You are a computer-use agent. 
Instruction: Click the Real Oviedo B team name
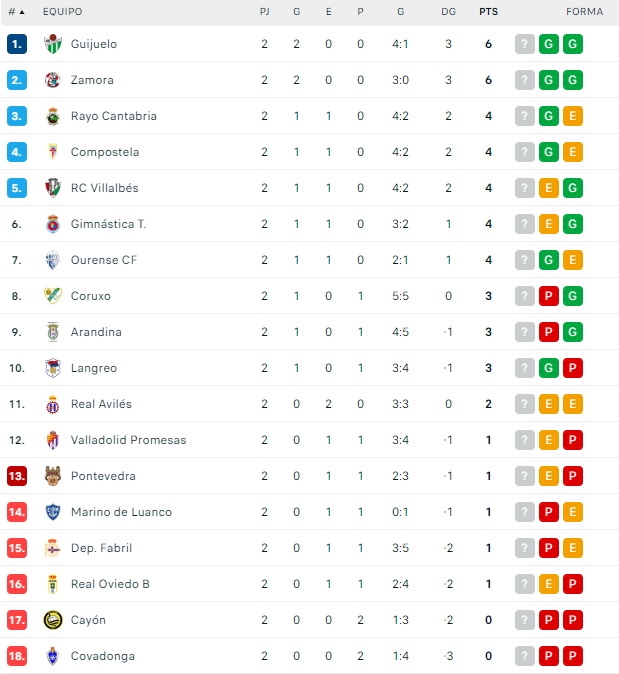110,584
